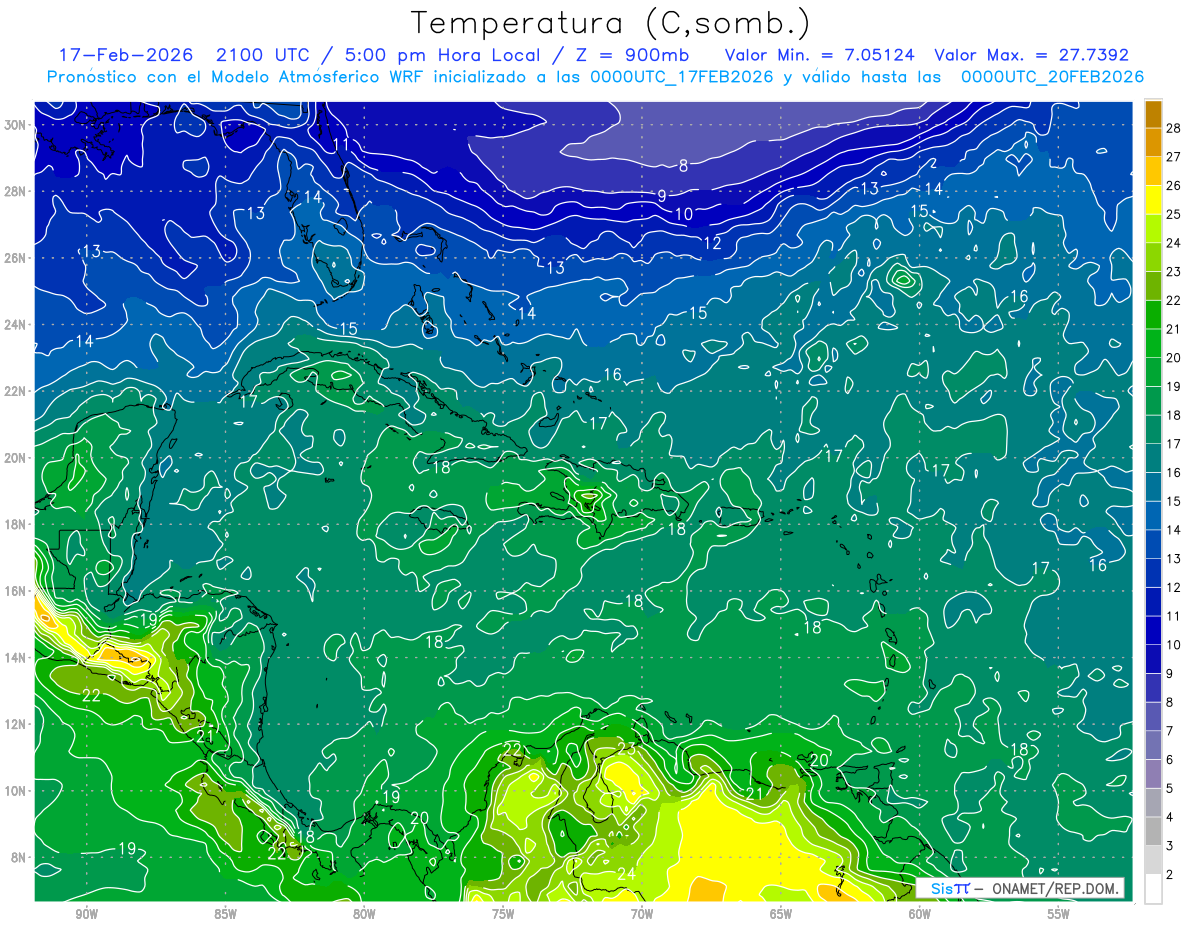Pick the swatch between legend 10 and 11
The image size is (1200, 927).
(1153, 630)
